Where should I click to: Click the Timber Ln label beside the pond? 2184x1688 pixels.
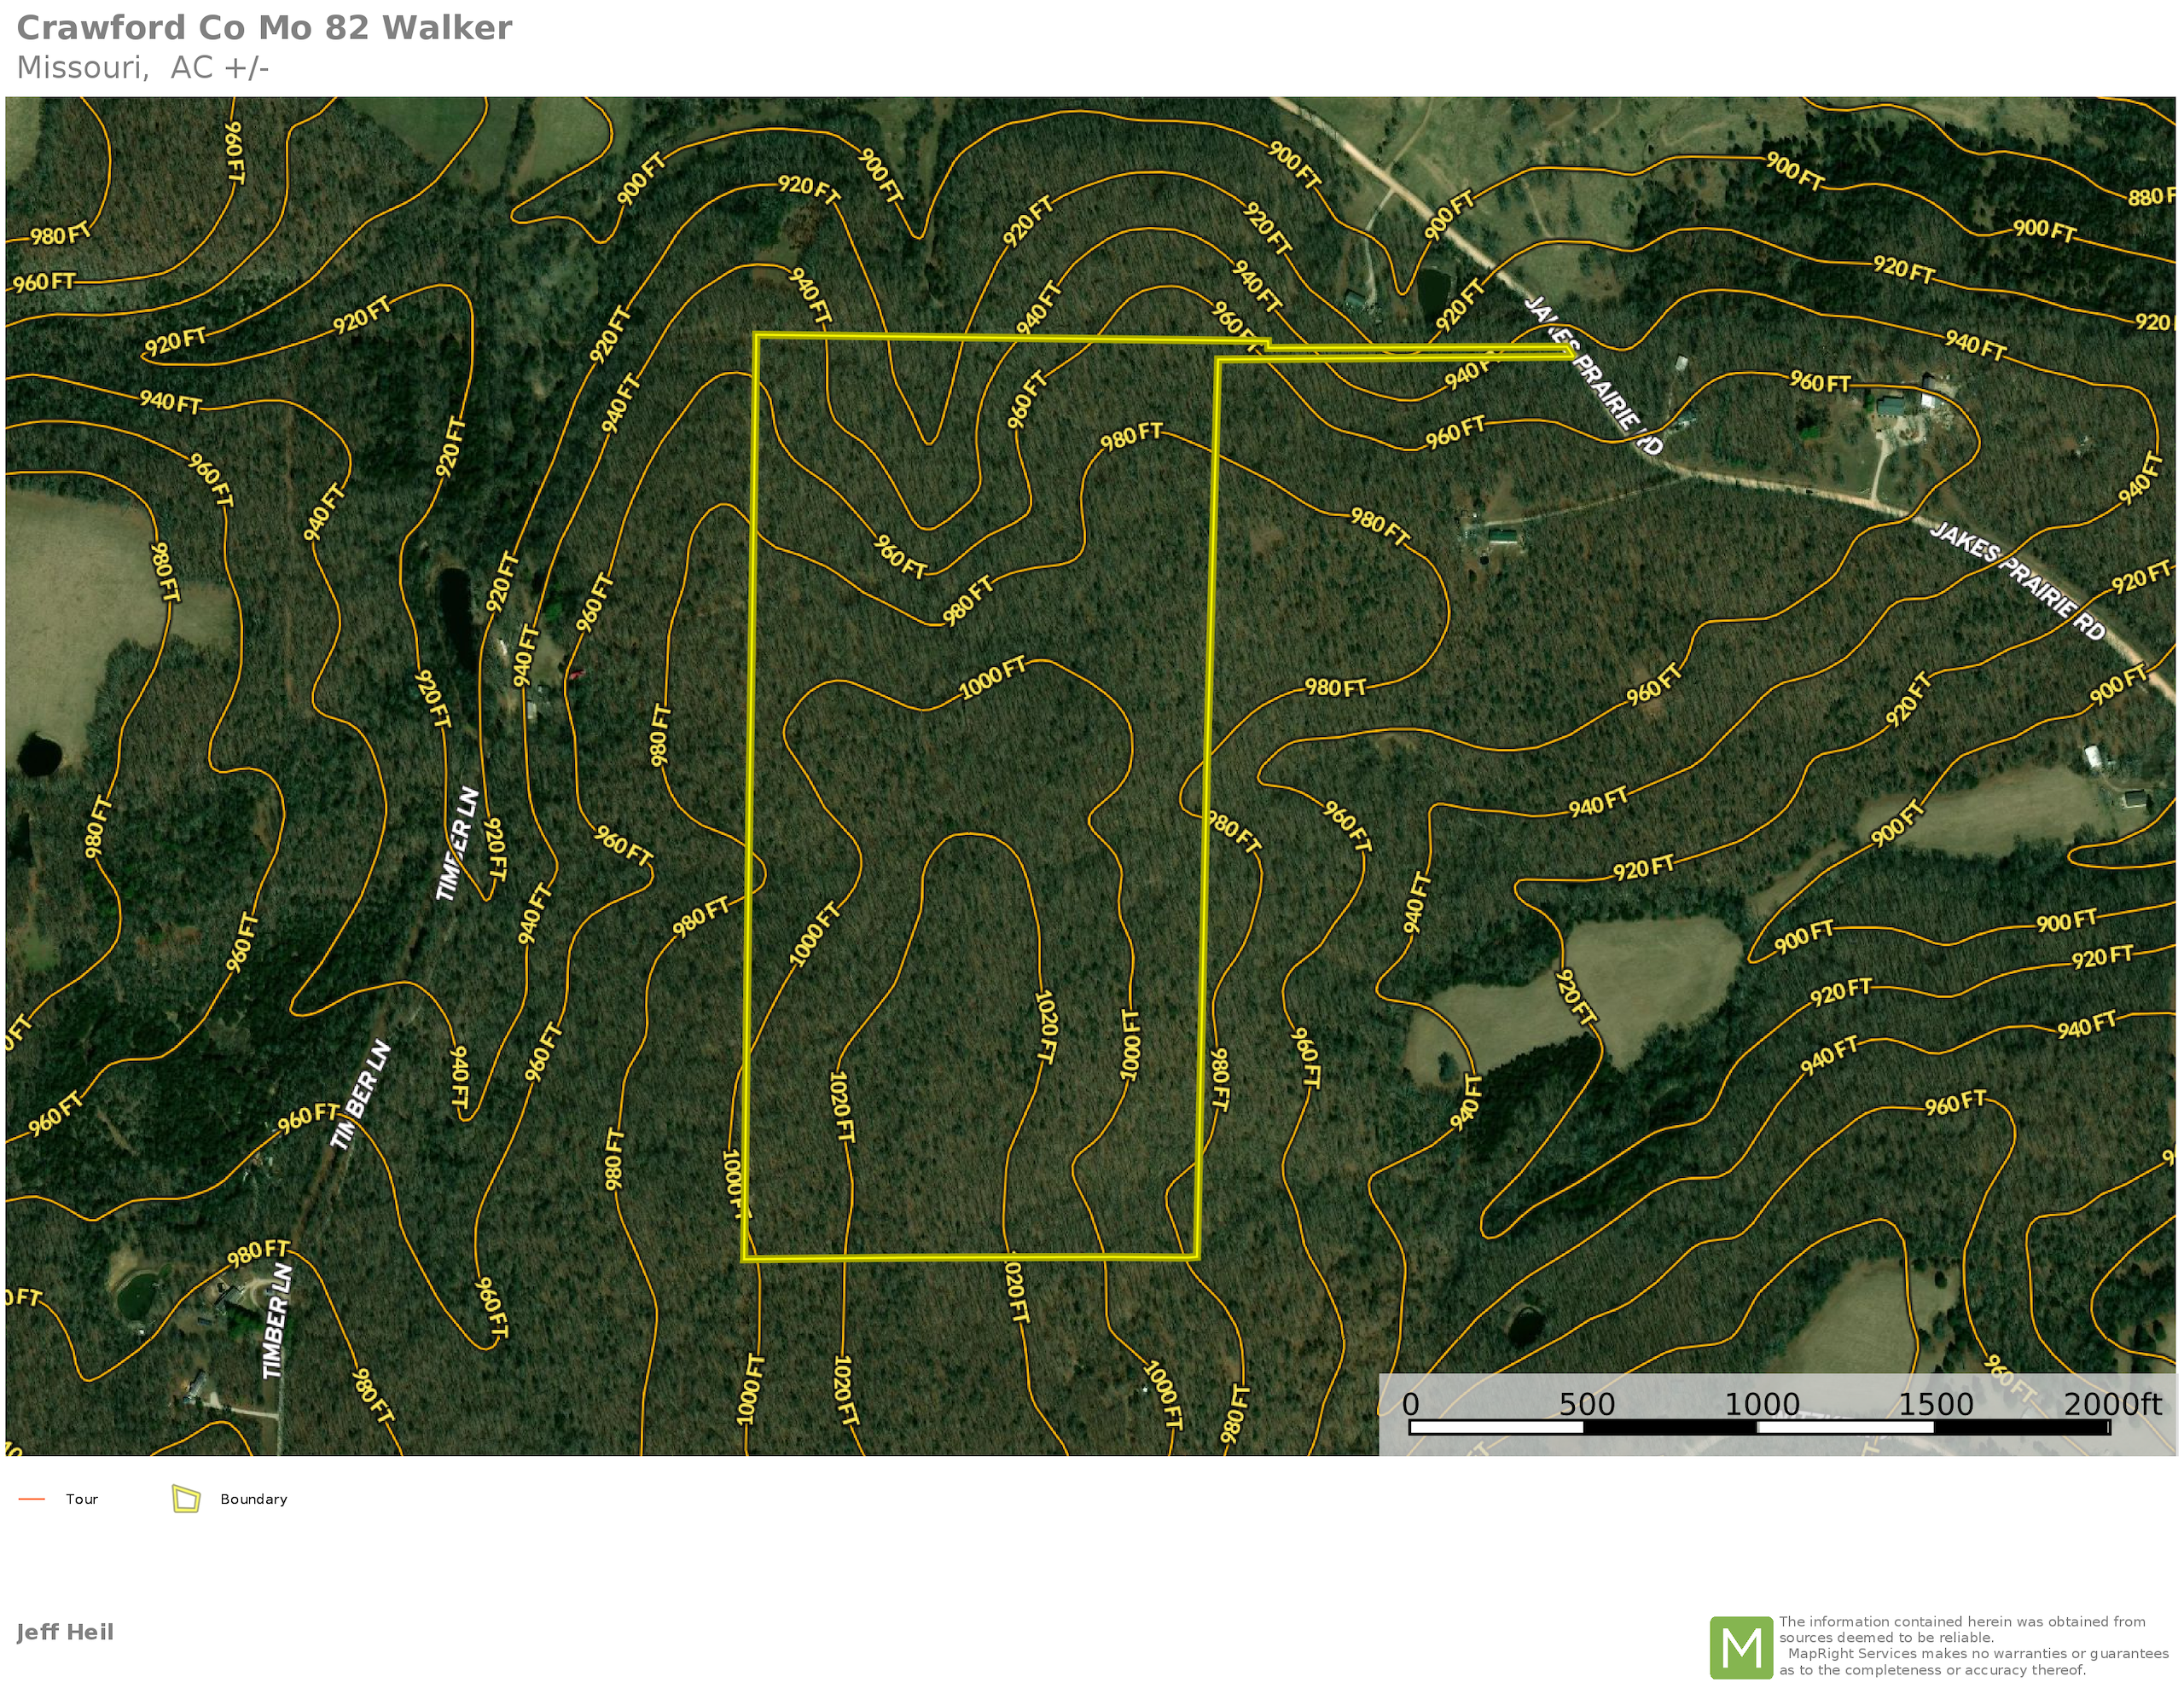458,843
